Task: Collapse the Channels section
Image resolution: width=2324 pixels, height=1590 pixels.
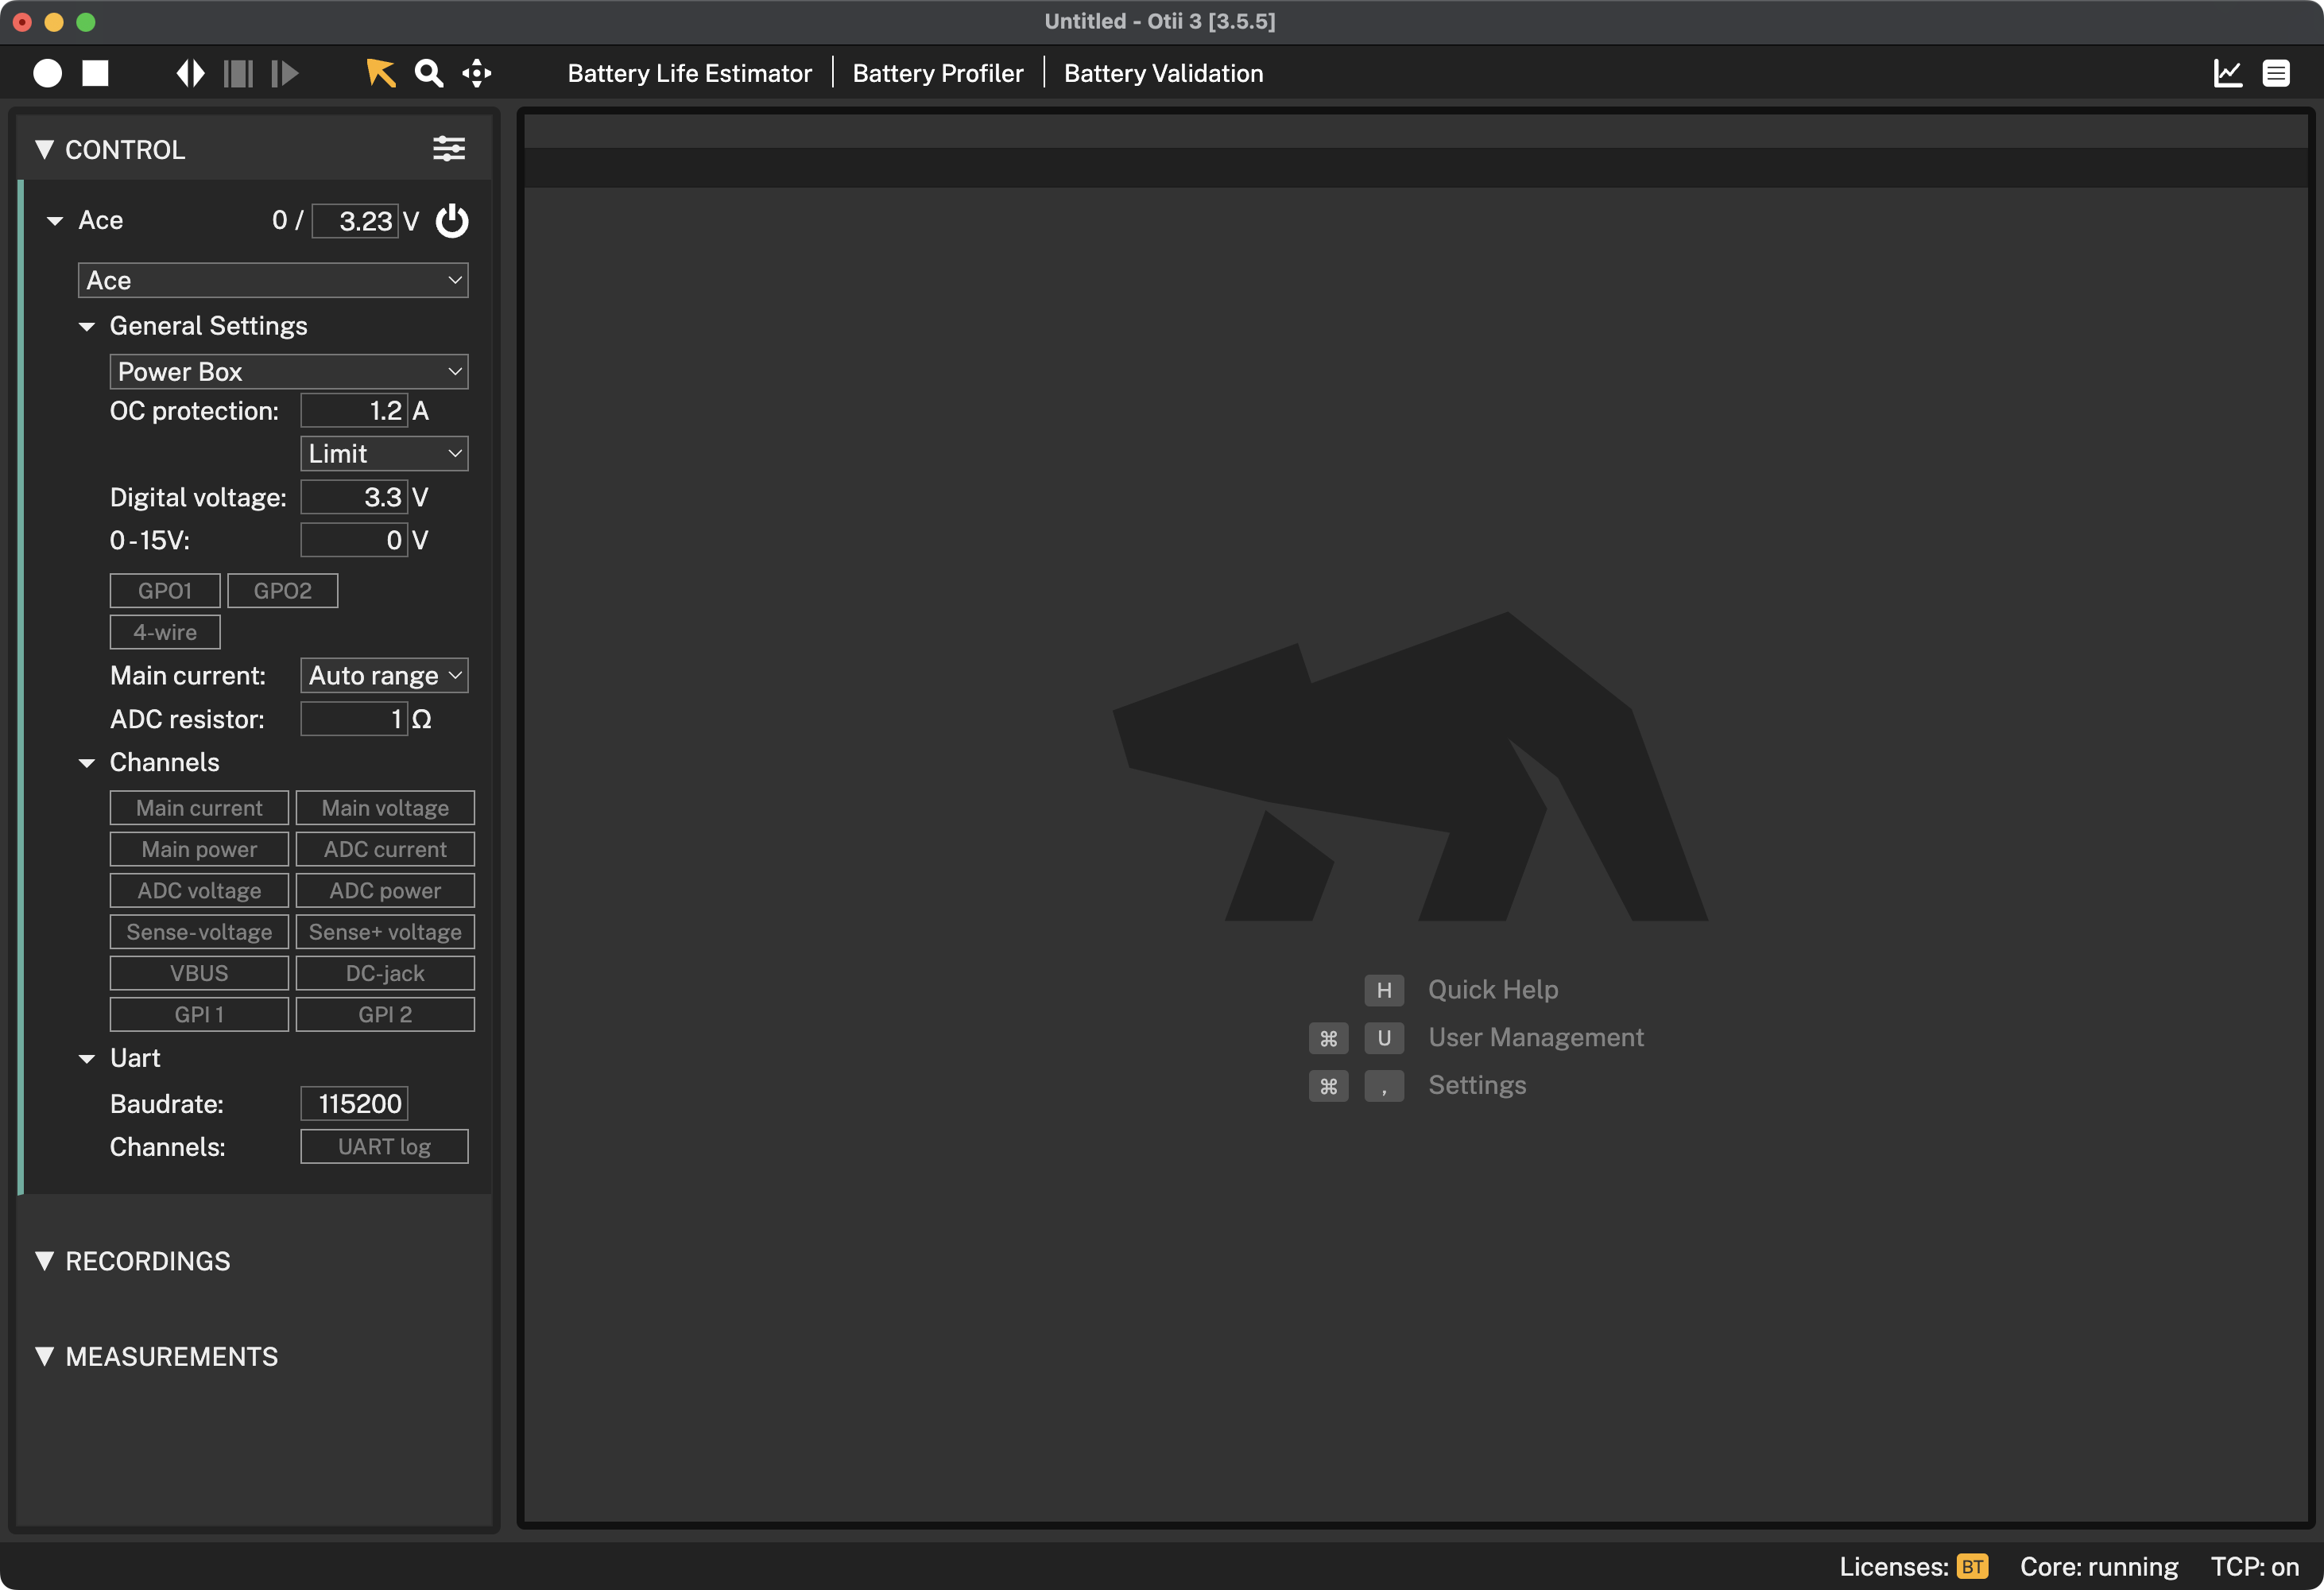Action: [87, 762]
